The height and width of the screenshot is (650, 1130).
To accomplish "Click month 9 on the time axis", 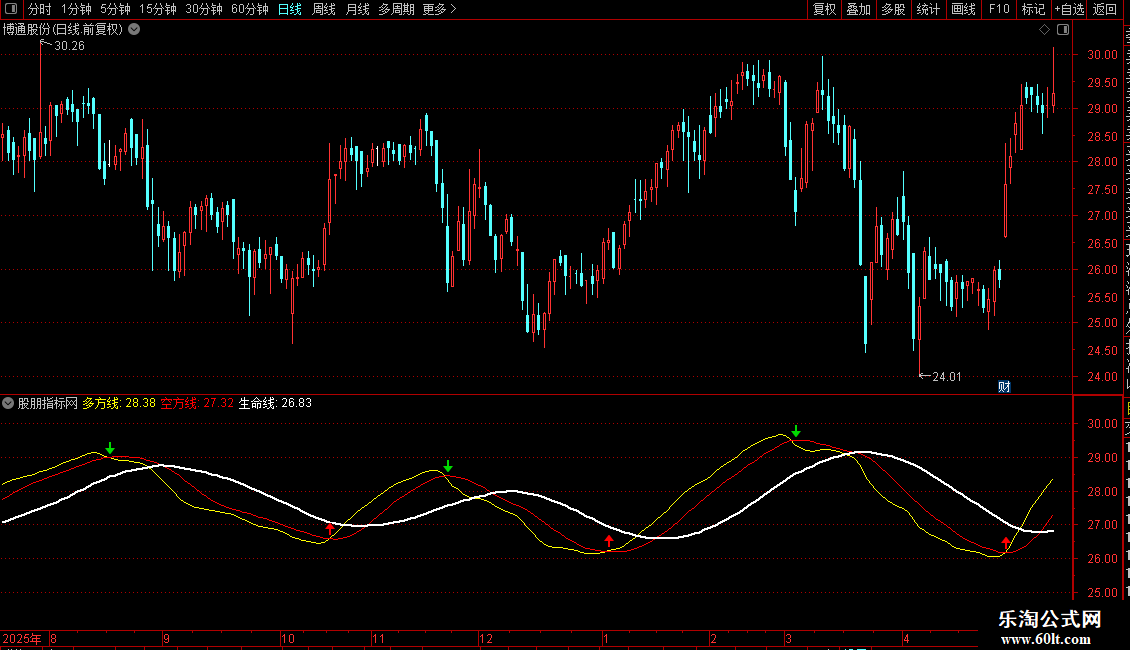I will (166, 638).
